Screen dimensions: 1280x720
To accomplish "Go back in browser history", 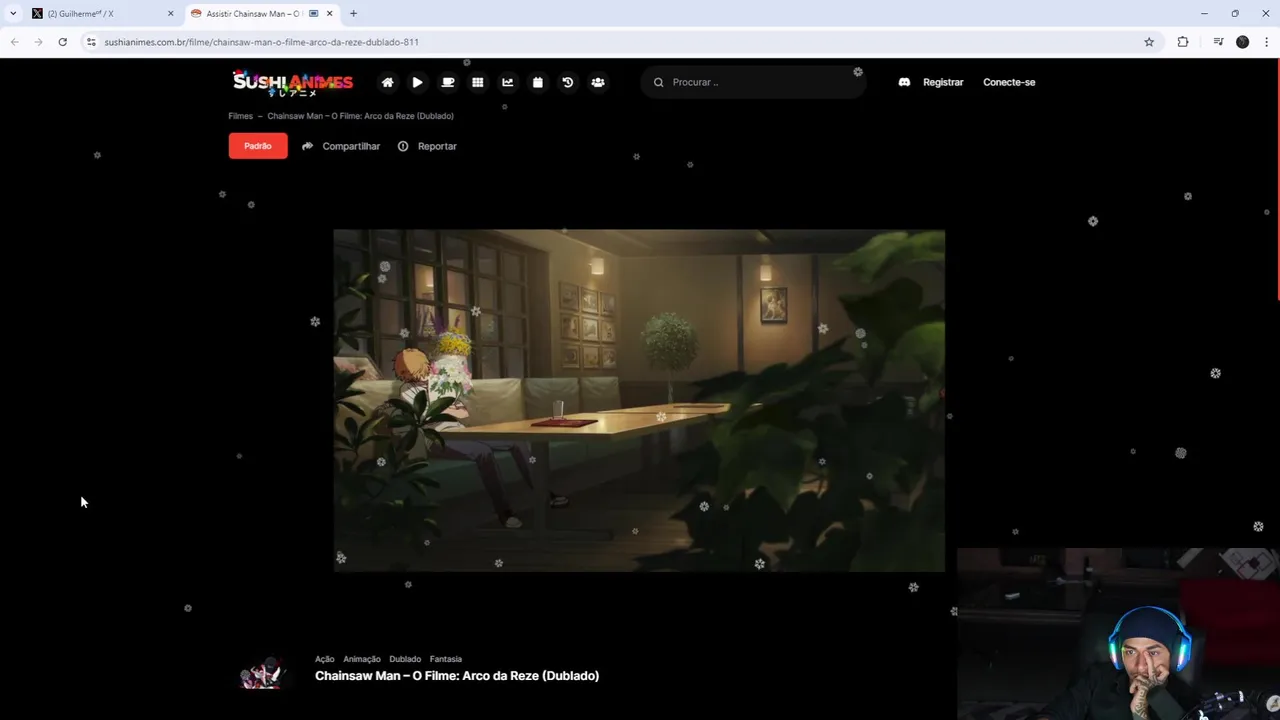I will coord(14,42).
